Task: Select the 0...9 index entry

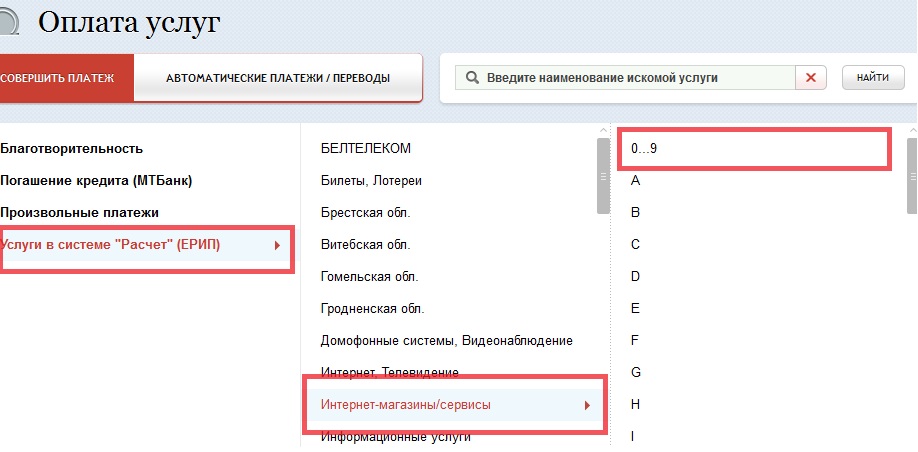Action: point(644,149)
